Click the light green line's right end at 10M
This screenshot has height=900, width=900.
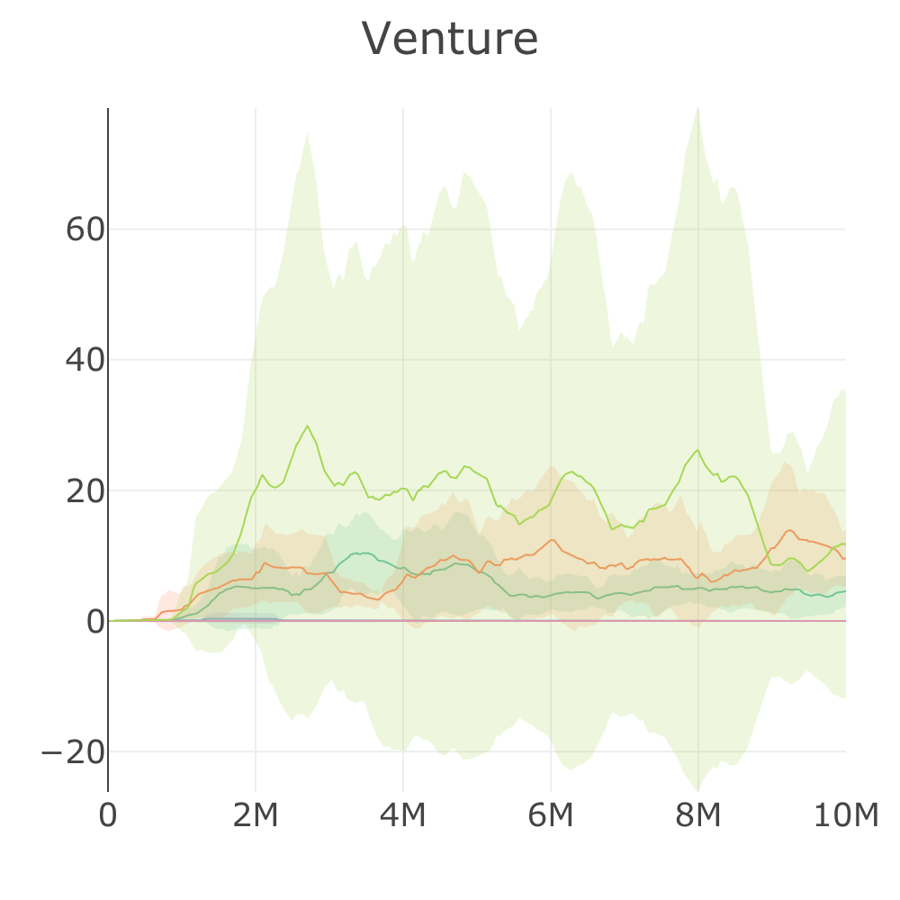[x=844, y=544]
